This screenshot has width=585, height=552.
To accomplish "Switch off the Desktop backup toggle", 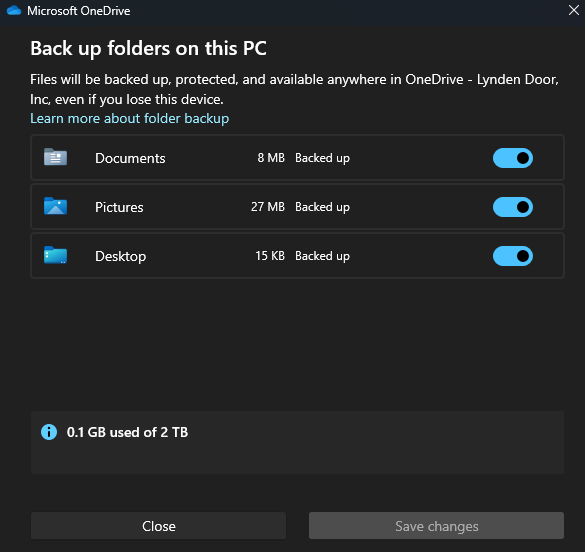I will (513, 256).
